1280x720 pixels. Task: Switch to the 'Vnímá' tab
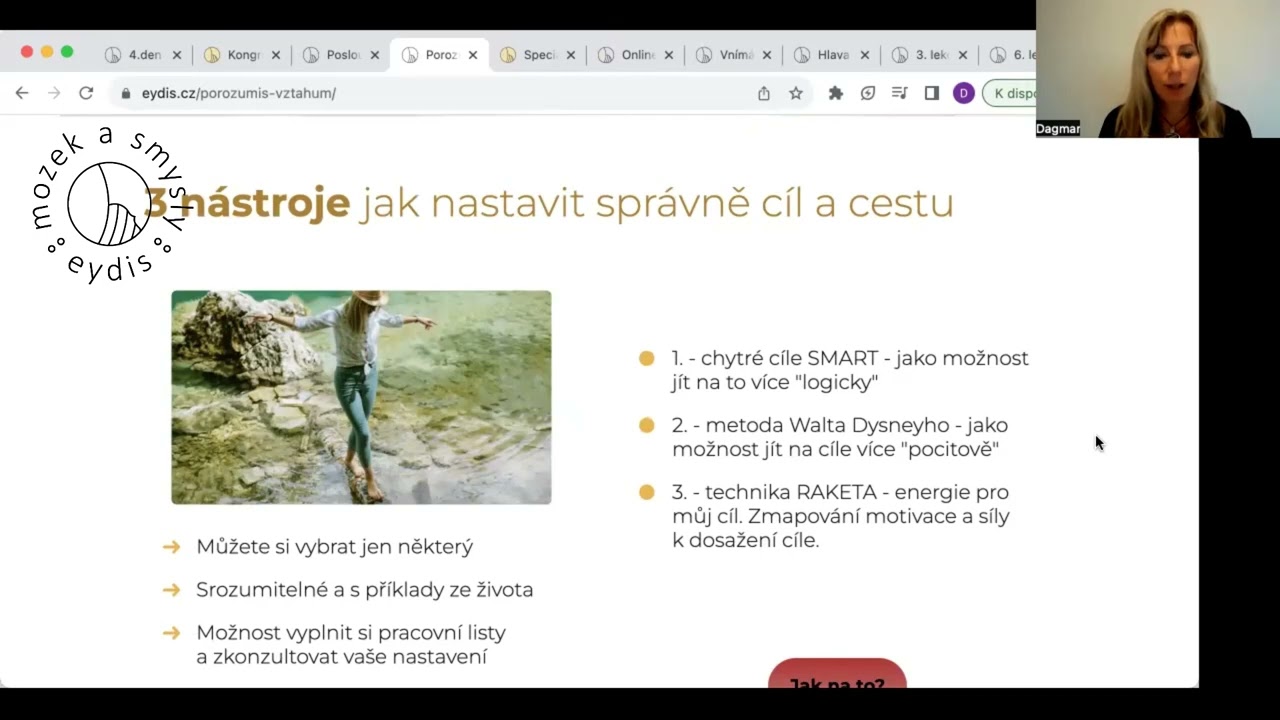coord(736,55)
